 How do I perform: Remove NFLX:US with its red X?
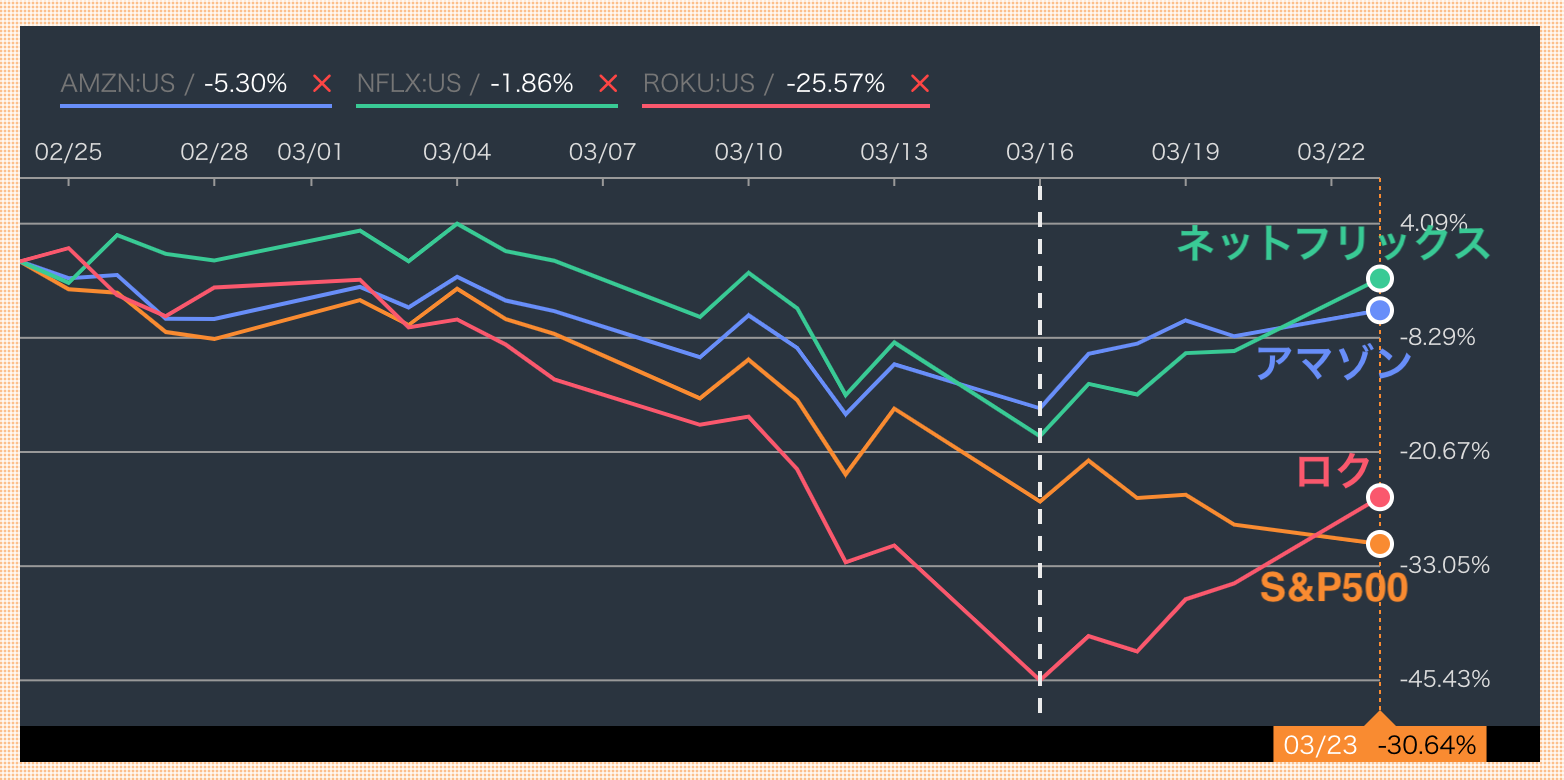coord(607,84)
